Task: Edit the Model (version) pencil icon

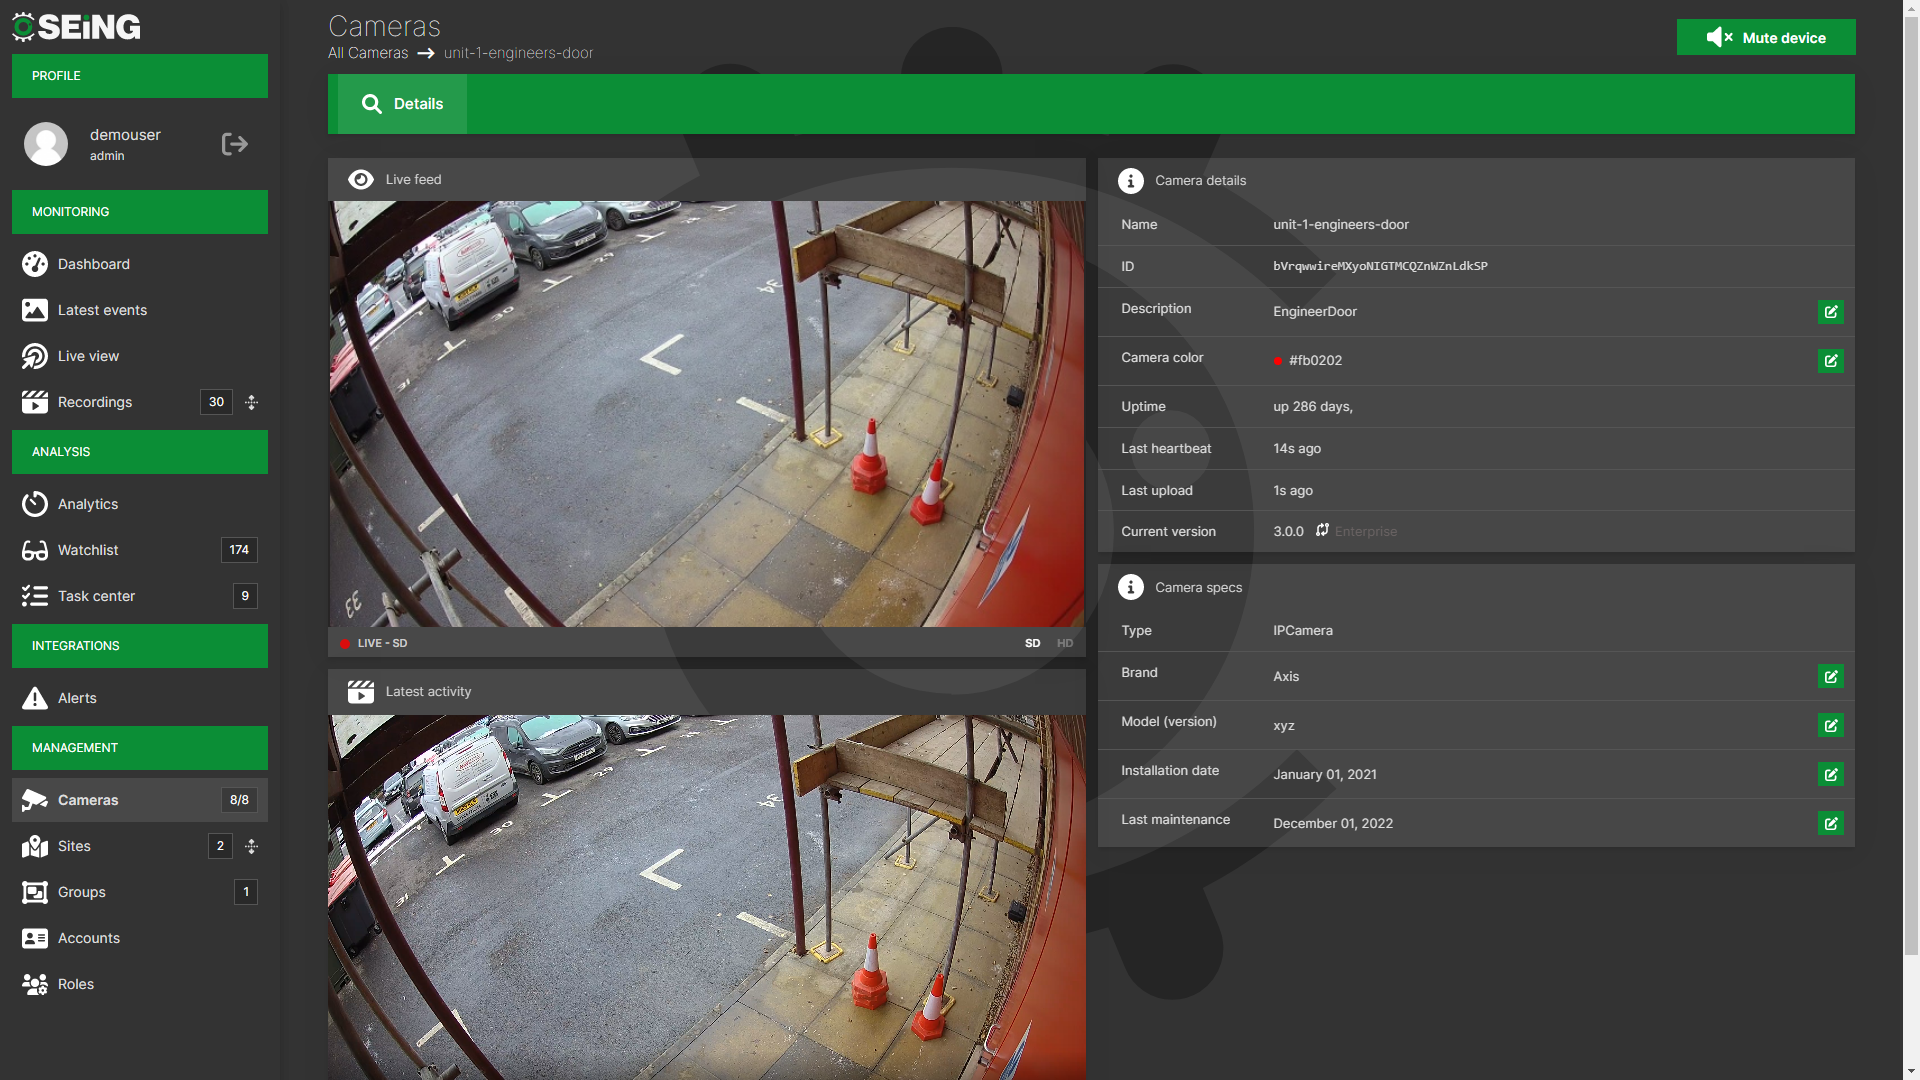Action: (1830, 726)
